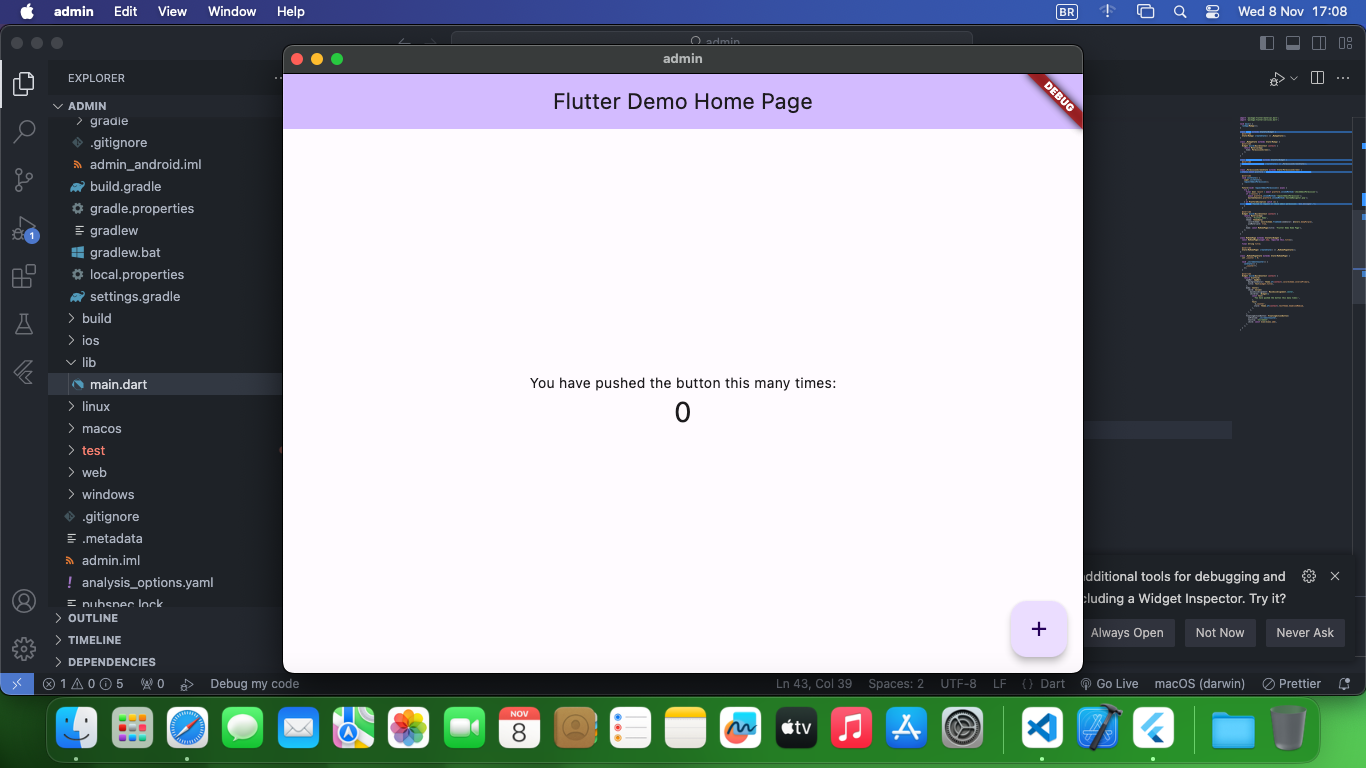The image size is (1366, 768).
Task: Click the forwarded ports indicator in status bar
Action: click(x=152, y=684)
